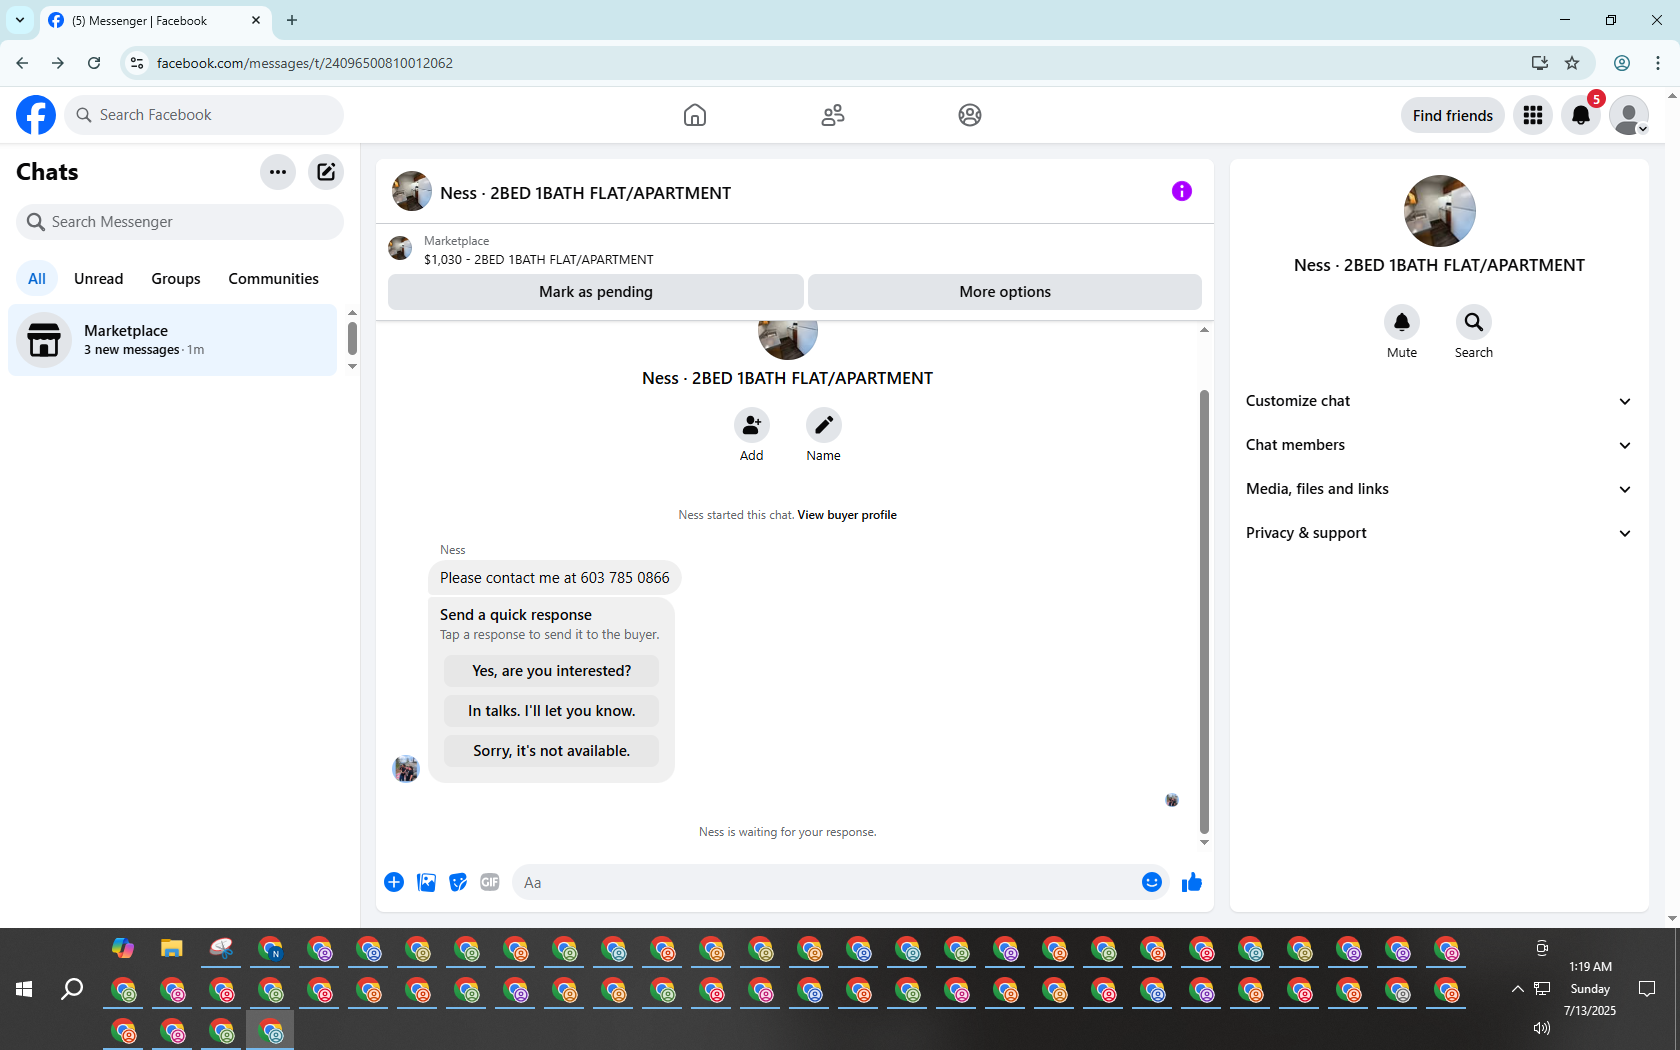Show hidden system tray icons

pos(1517,989)
